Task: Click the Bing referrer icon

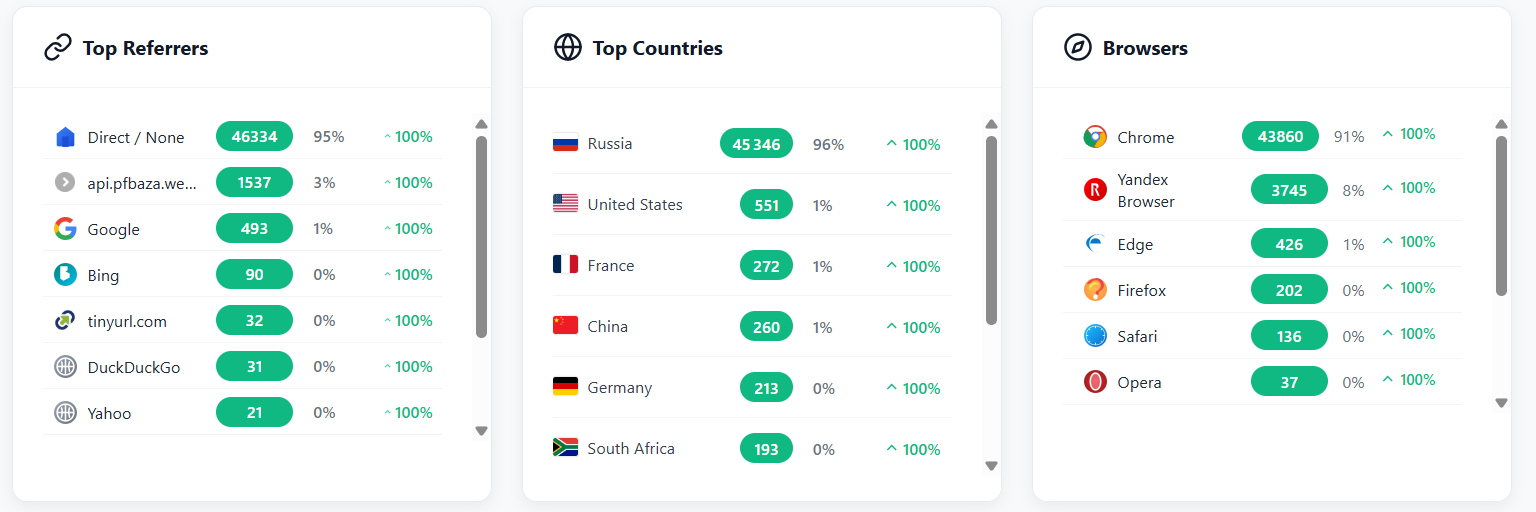Action: [x=65, y=275]
